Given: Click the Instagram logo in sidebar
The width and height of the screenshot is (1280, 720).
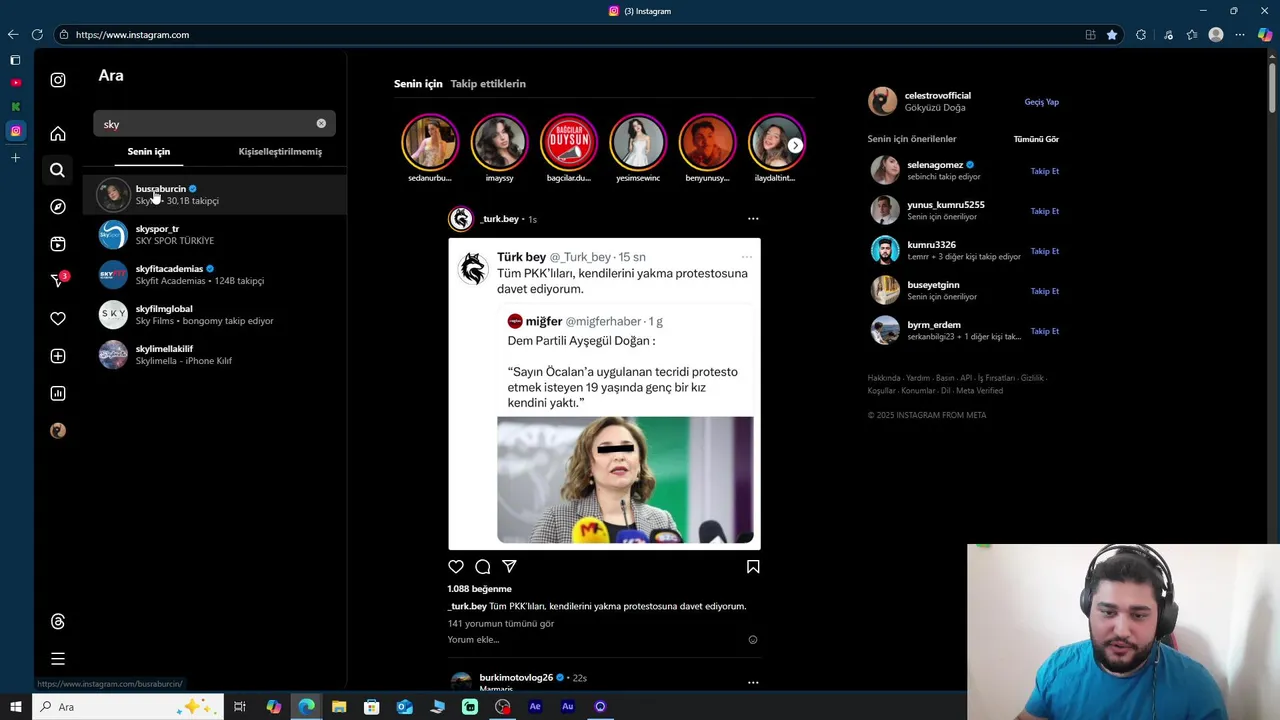Looking at the screenshot, I should coord(58,80).
